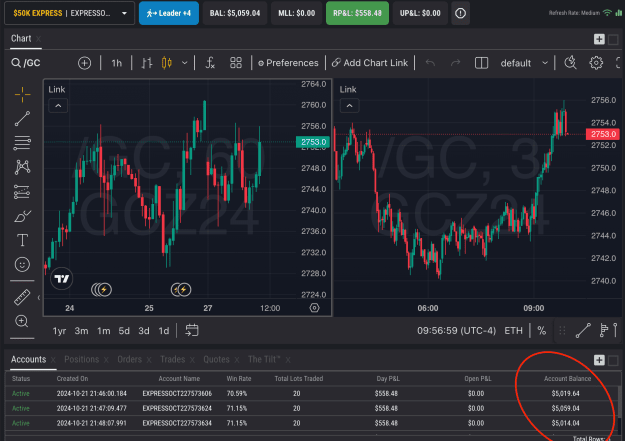
Task: Redo the chart action
Action: [x=456, y=63]
